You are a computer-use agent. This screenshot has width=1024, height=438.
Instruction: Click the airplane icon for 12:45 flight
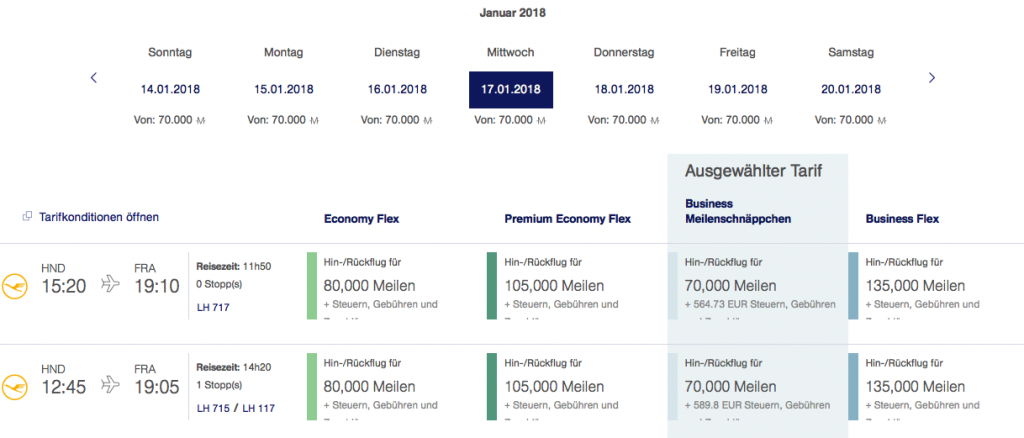[x=111, y=385]
